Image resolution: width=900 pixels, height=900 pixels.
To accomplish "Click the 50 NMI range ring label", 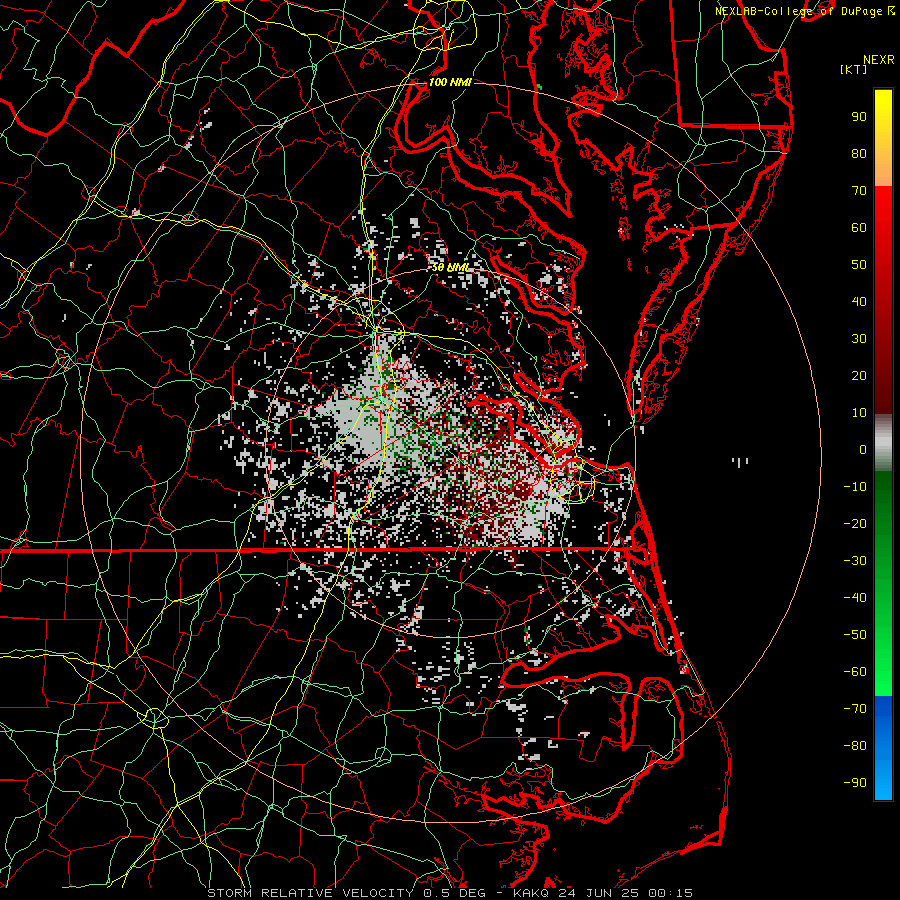I will [450, 267].
